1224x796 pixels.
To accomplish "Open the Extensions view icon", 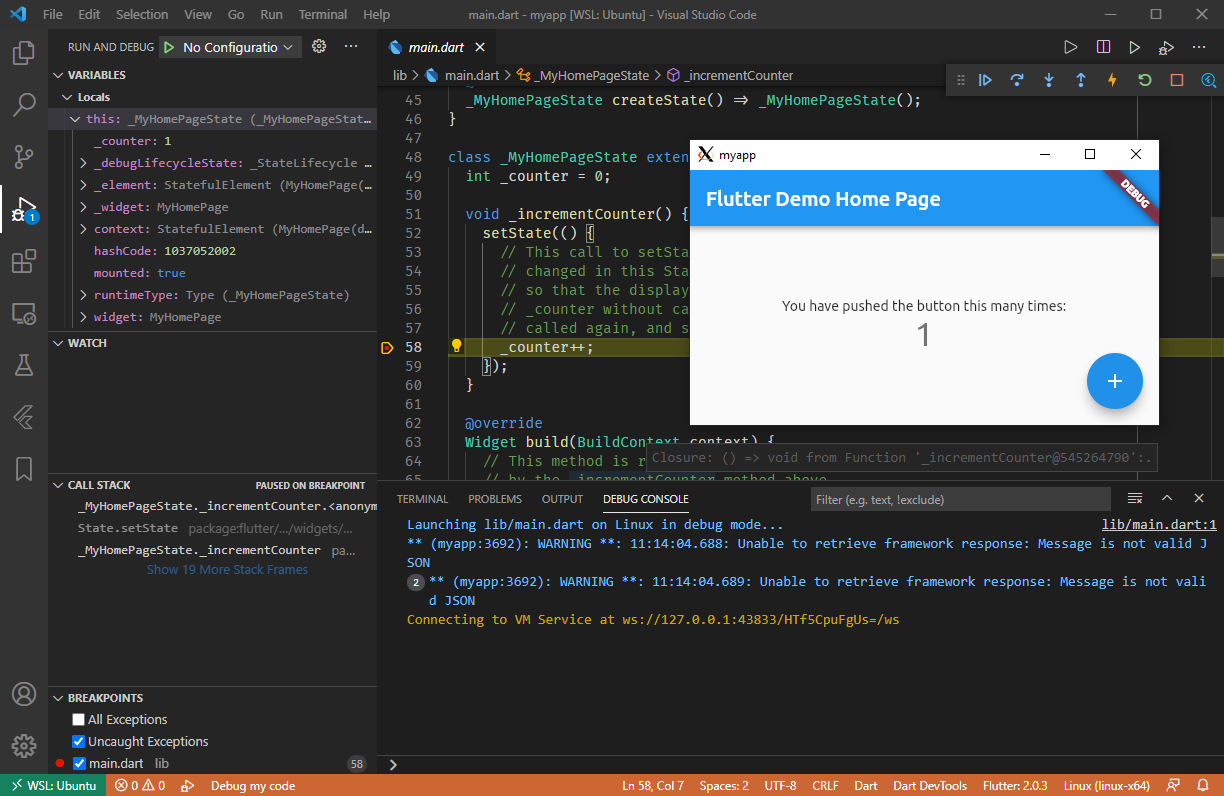I will [x=24, y=262].
